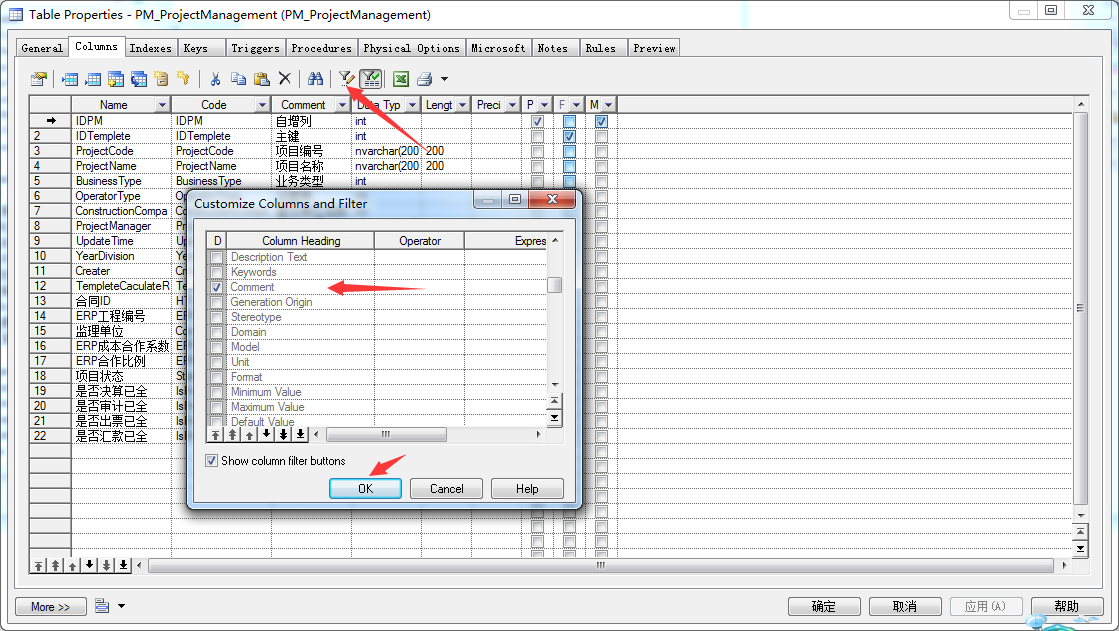1119x631 pixels.
Task: Move item to bottom in dialog list
Action: tap(300, 434)
